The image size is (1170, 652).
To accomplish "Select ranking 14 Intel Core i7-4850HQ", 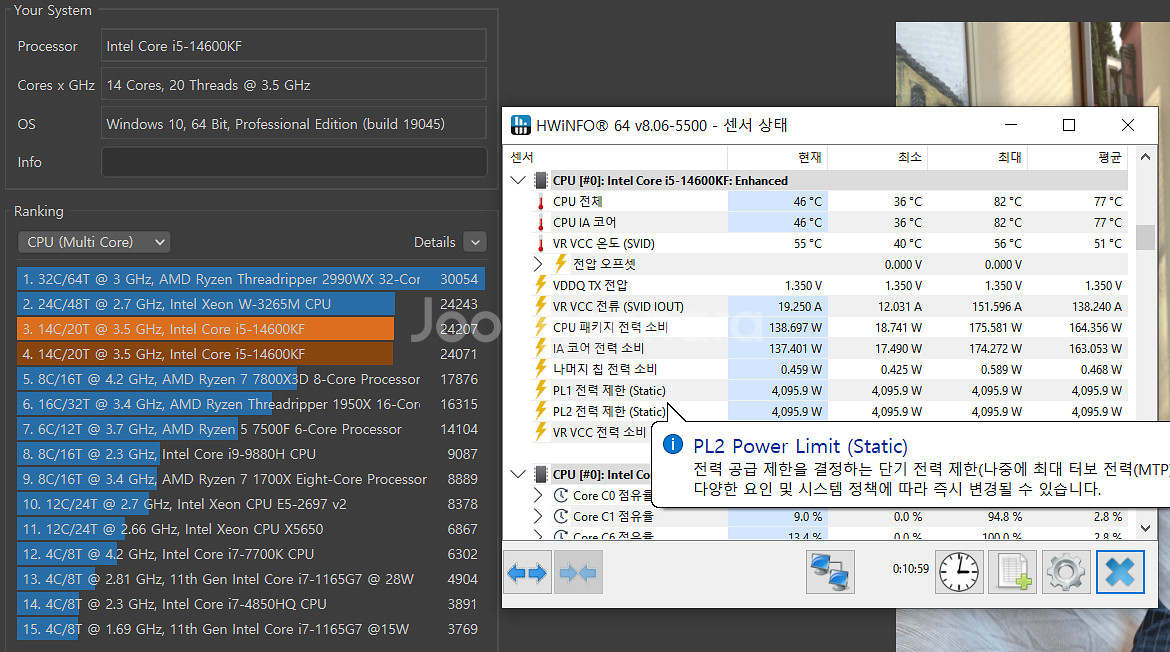I will click(x=251, y=604).
